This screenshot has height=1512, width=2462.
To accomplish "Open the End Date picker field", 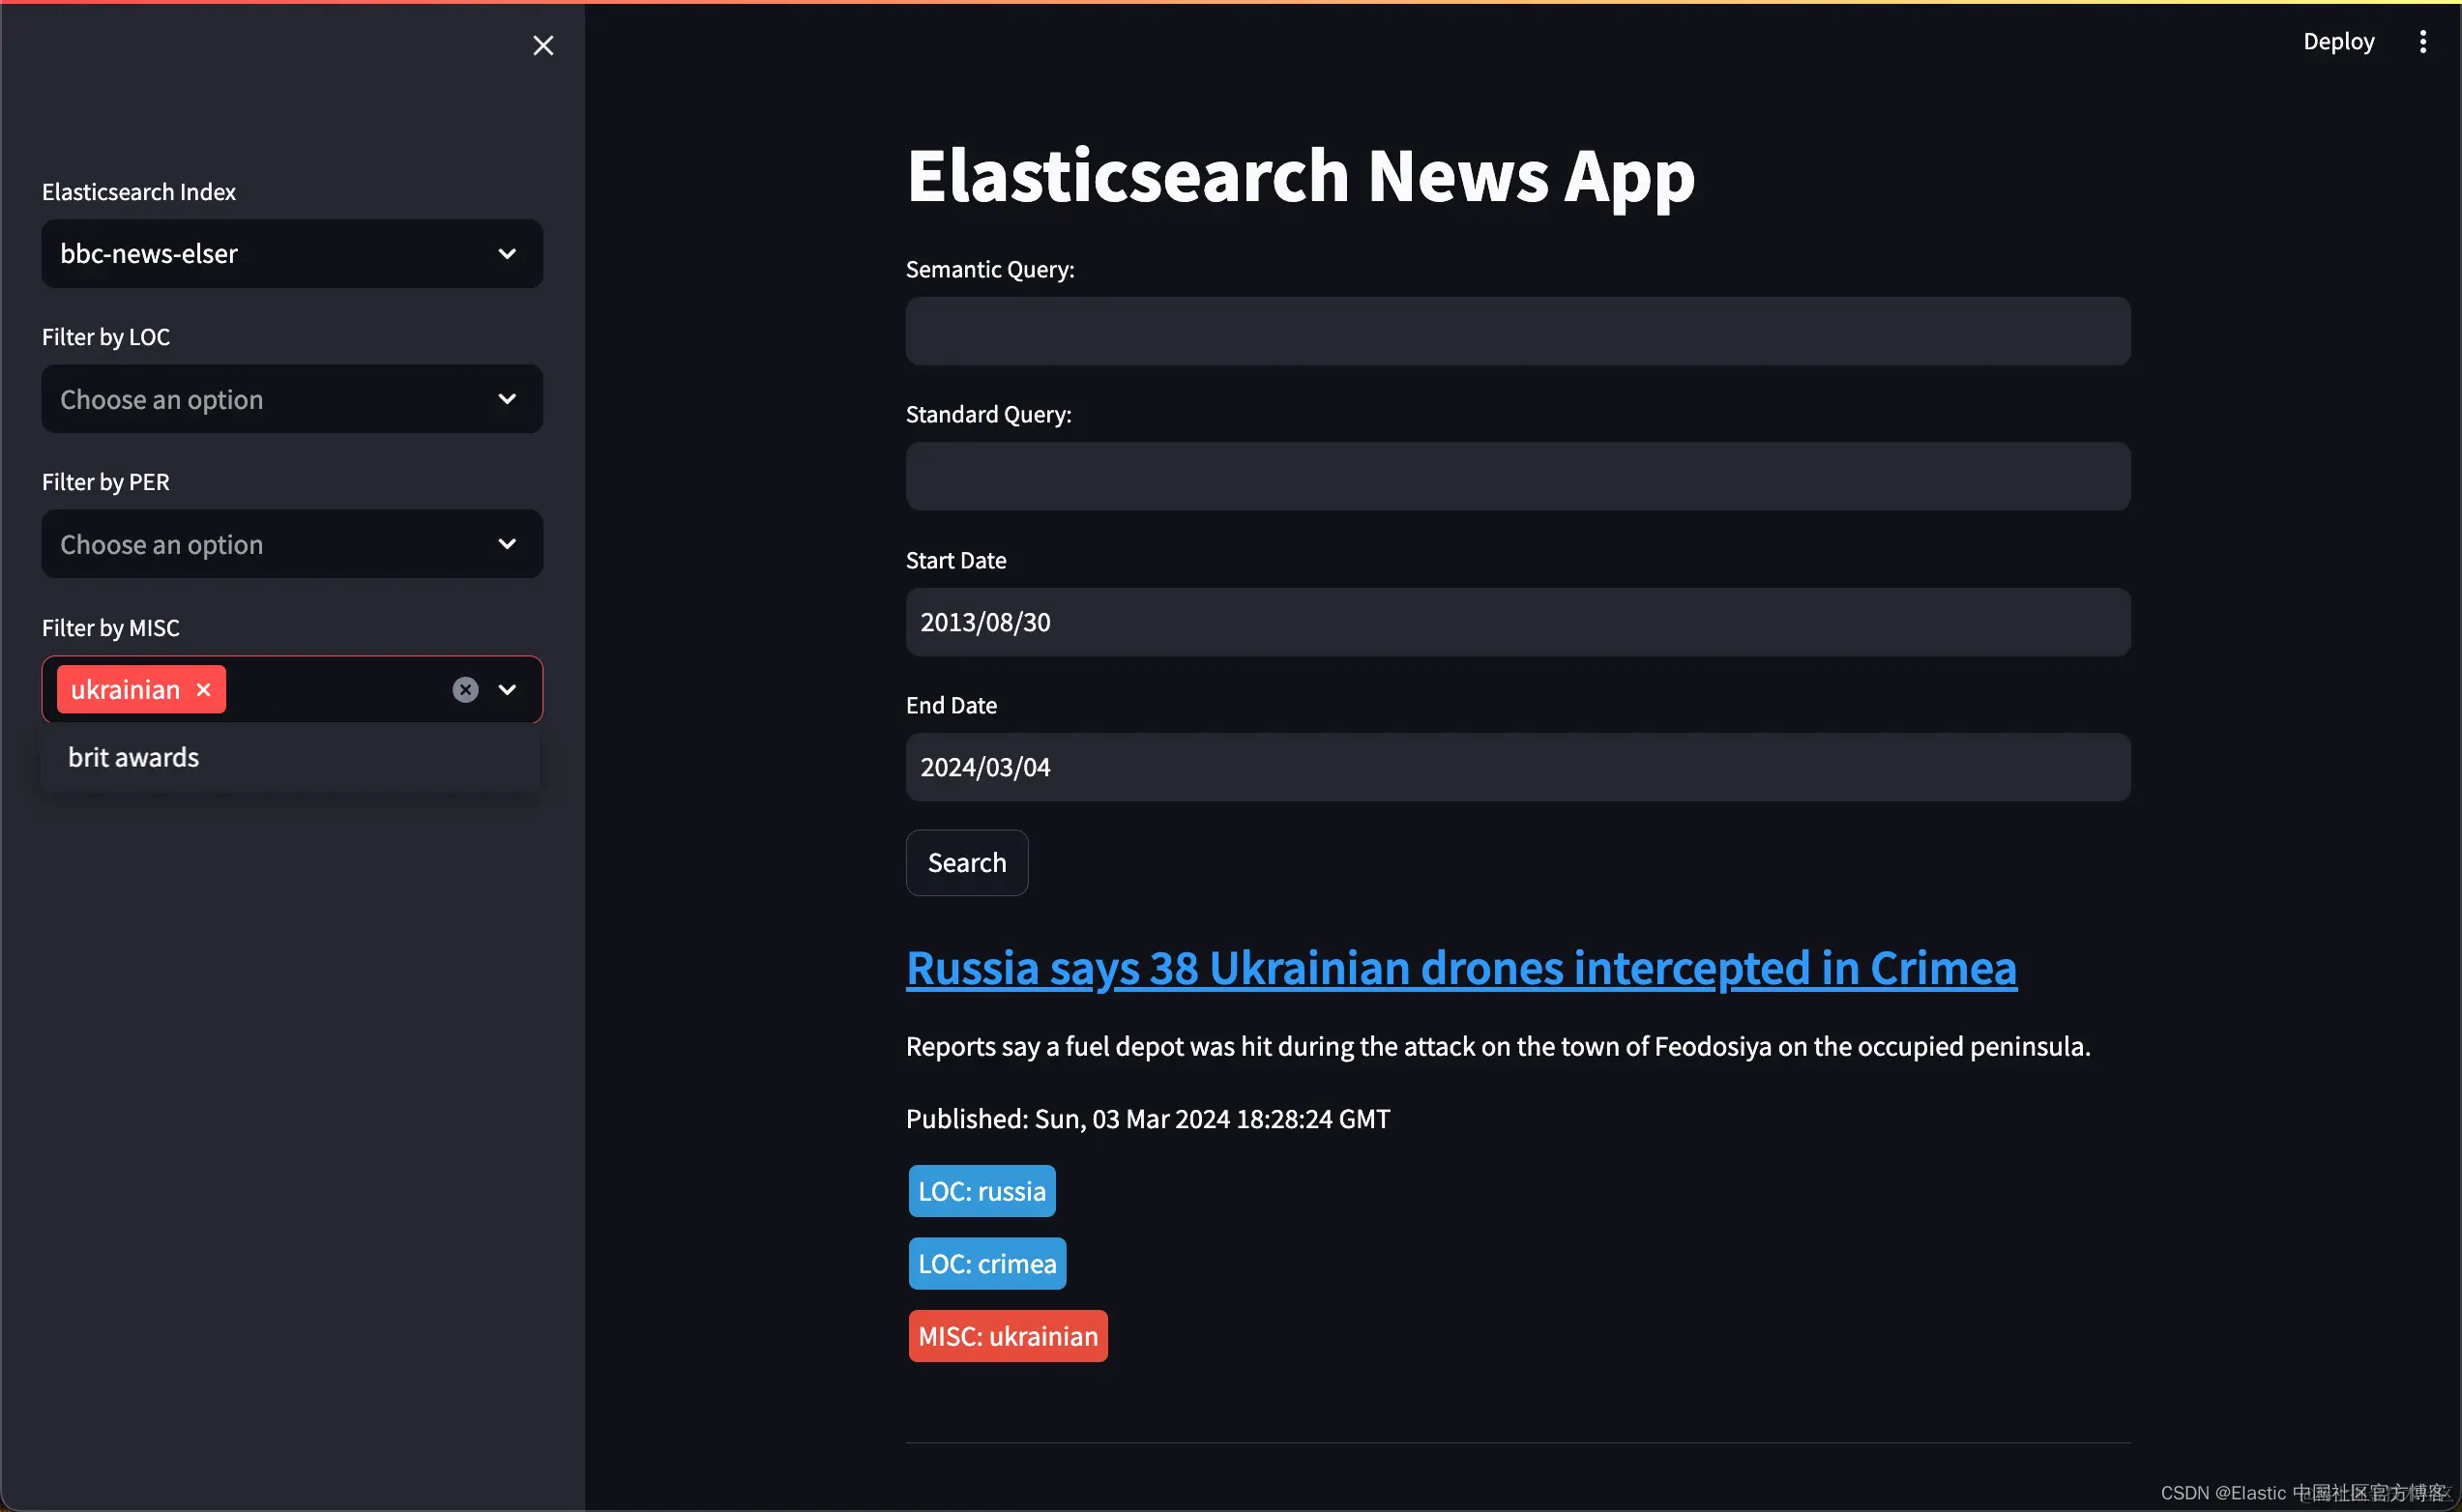I will point(1517,767).
